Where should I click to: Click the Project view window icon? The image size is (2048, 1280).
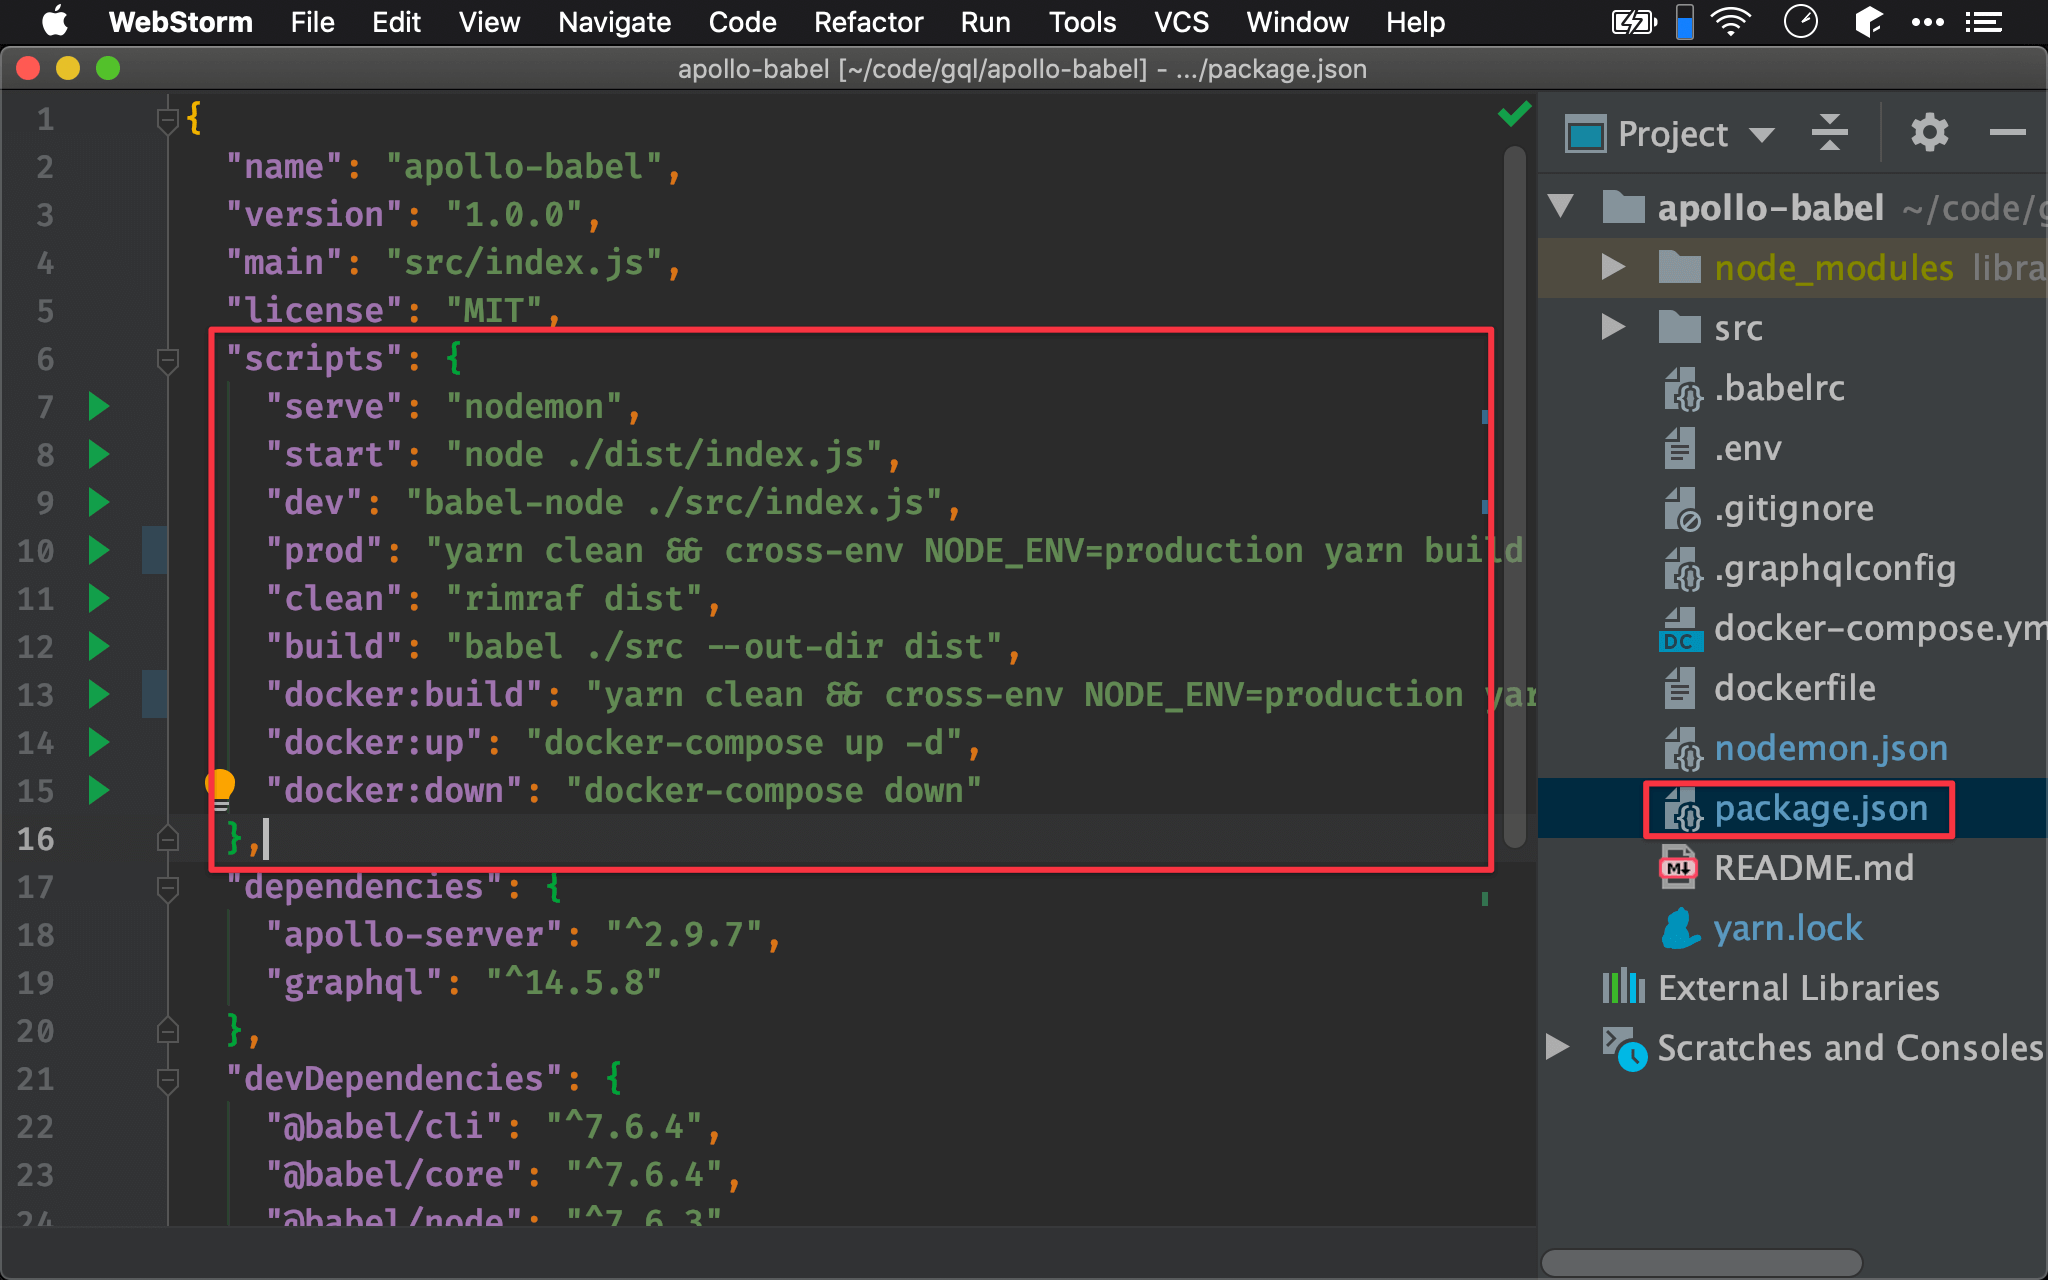click(1586, 134)
